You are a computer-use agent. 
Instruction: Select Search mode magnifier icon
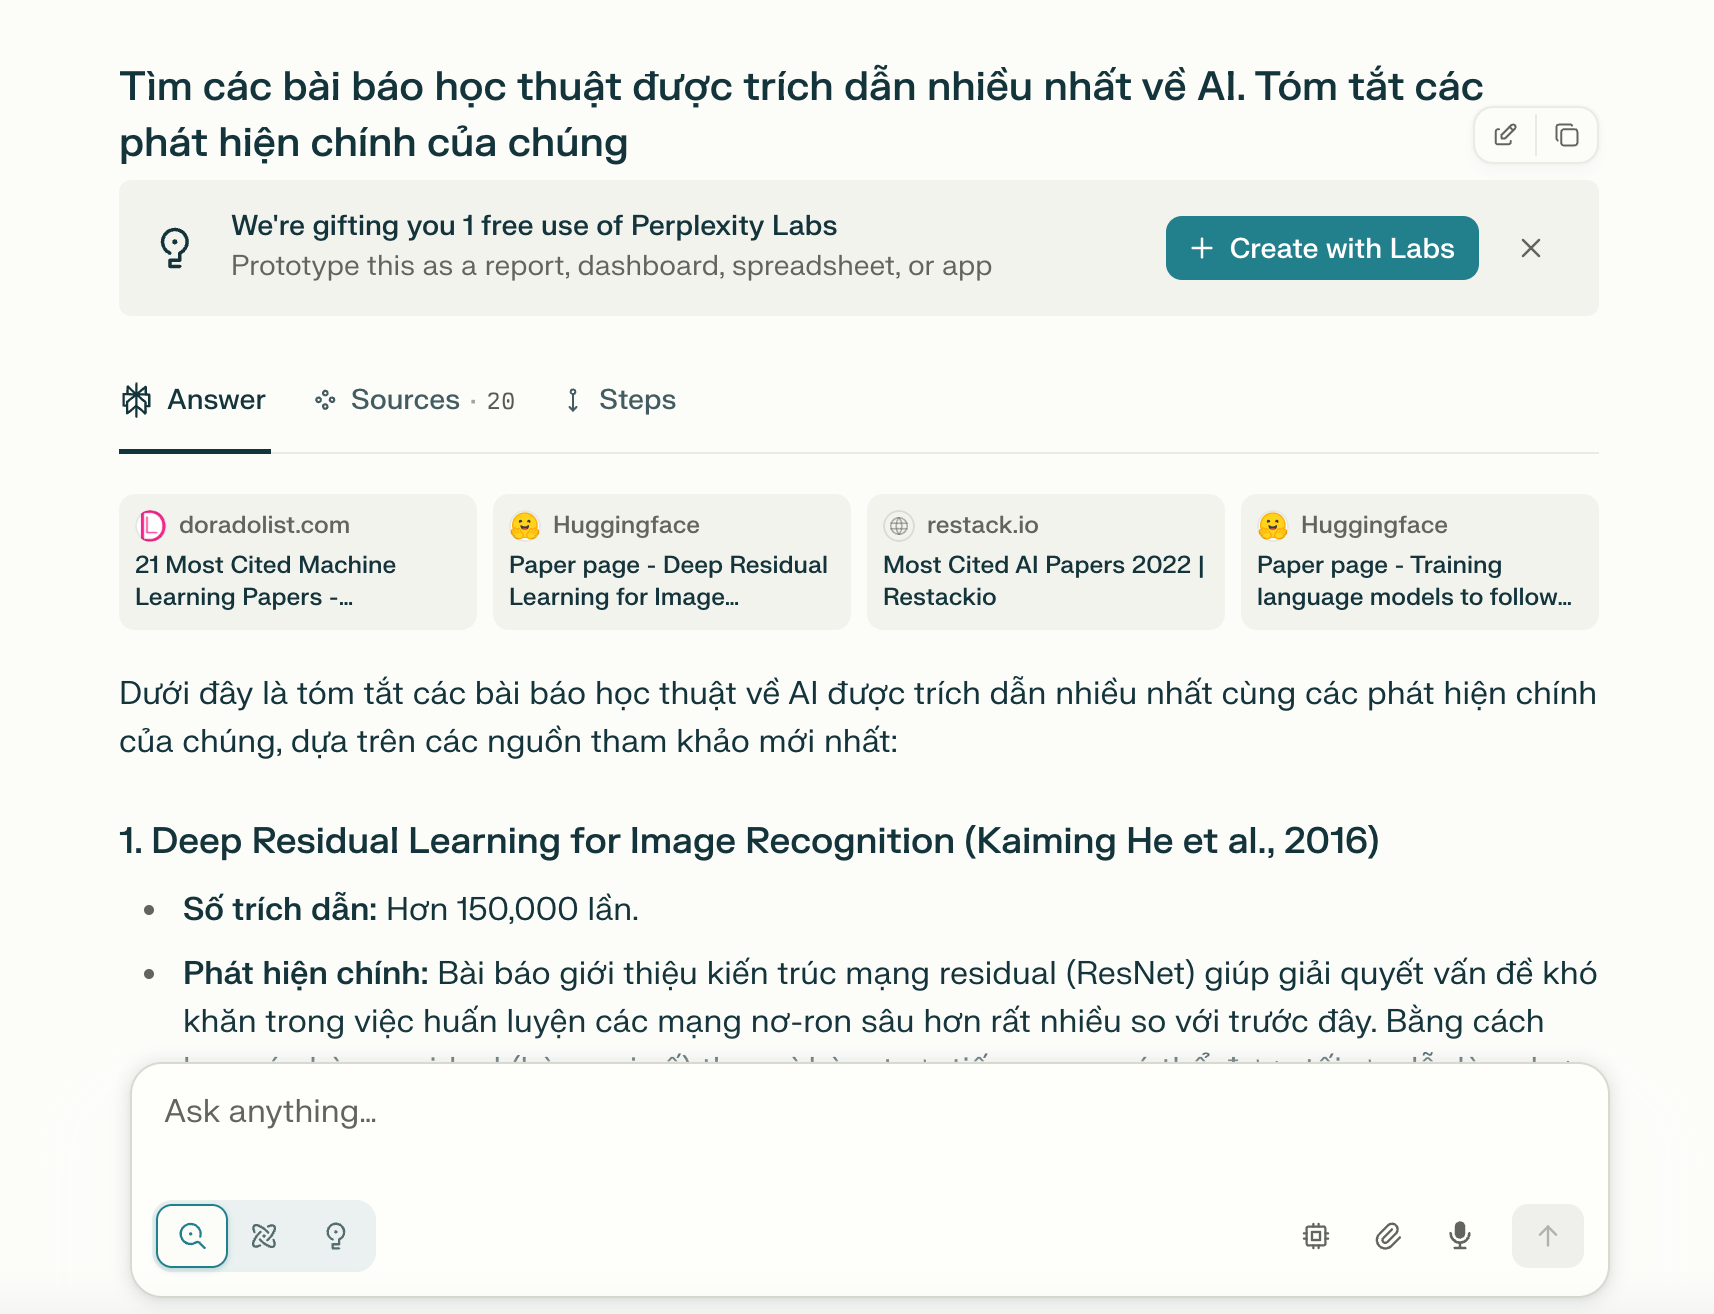(x=192, y=1236)
